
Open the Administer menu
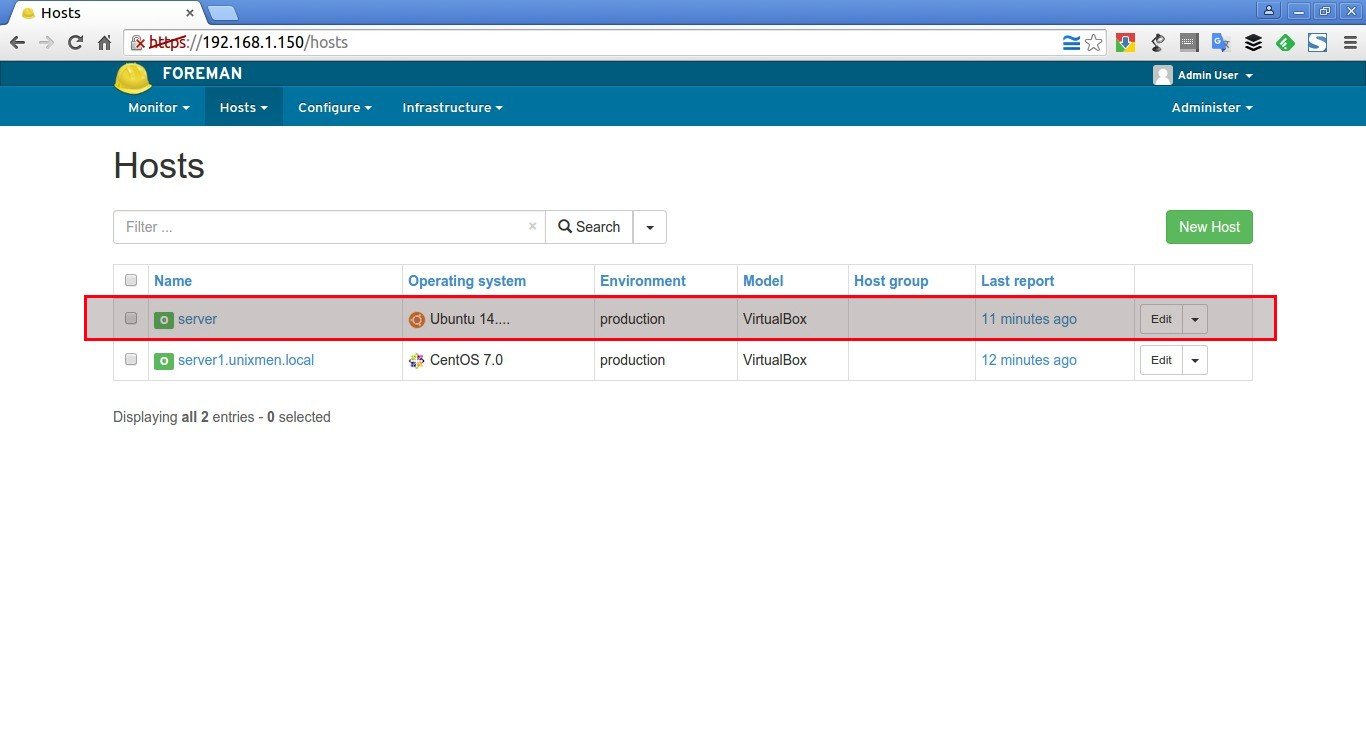coord(1212,107)
